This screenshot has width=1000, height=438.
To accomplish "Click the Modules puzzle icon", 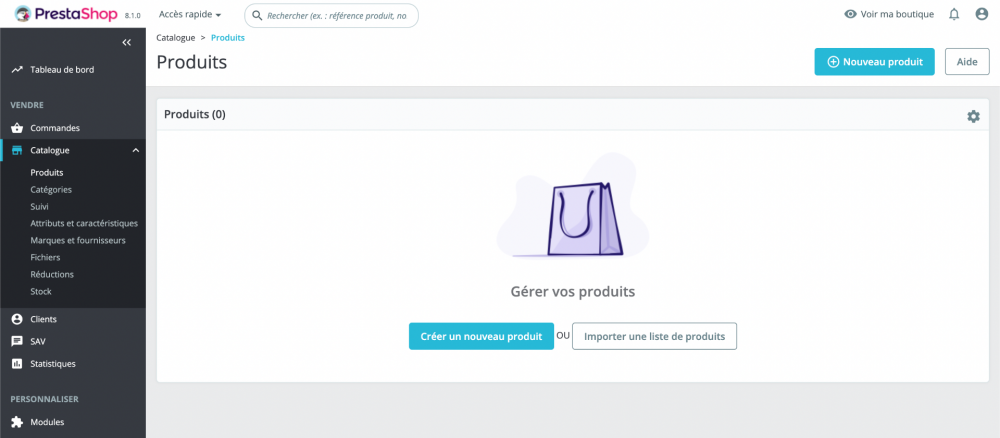I will click(17, 422).
